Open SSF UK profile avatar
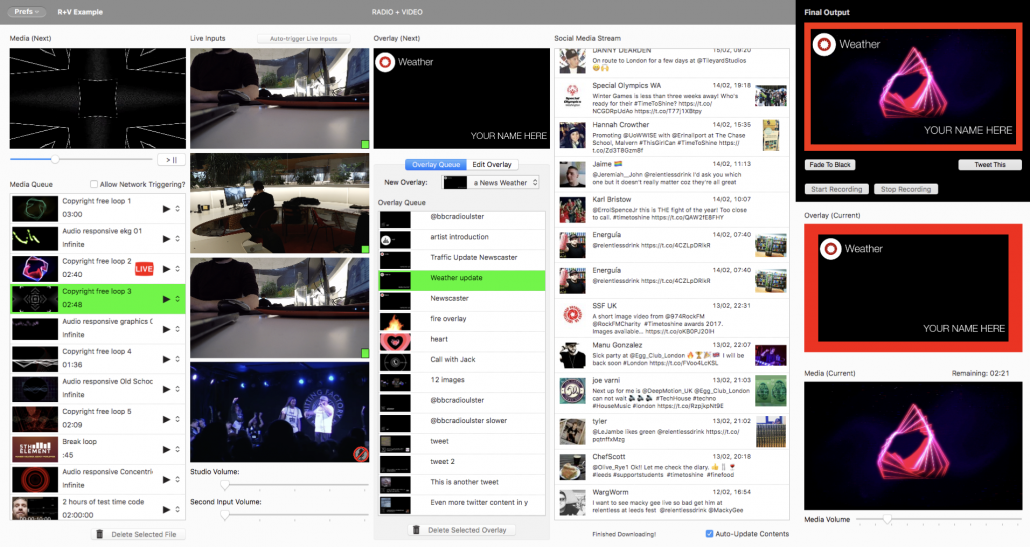Screen dimensions: 1030x547 572,315
